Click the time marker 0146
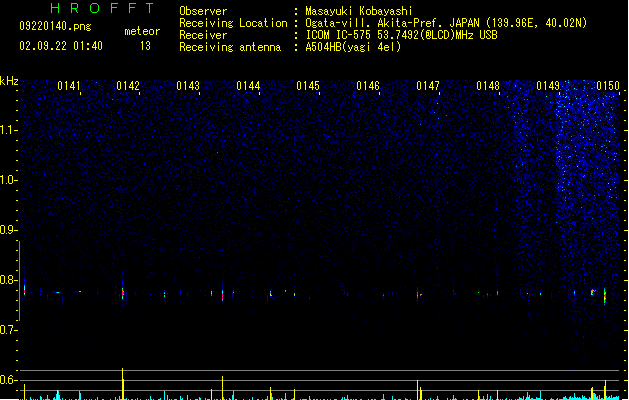The width and height of the screenshot is (629, 400). (368, 86)
